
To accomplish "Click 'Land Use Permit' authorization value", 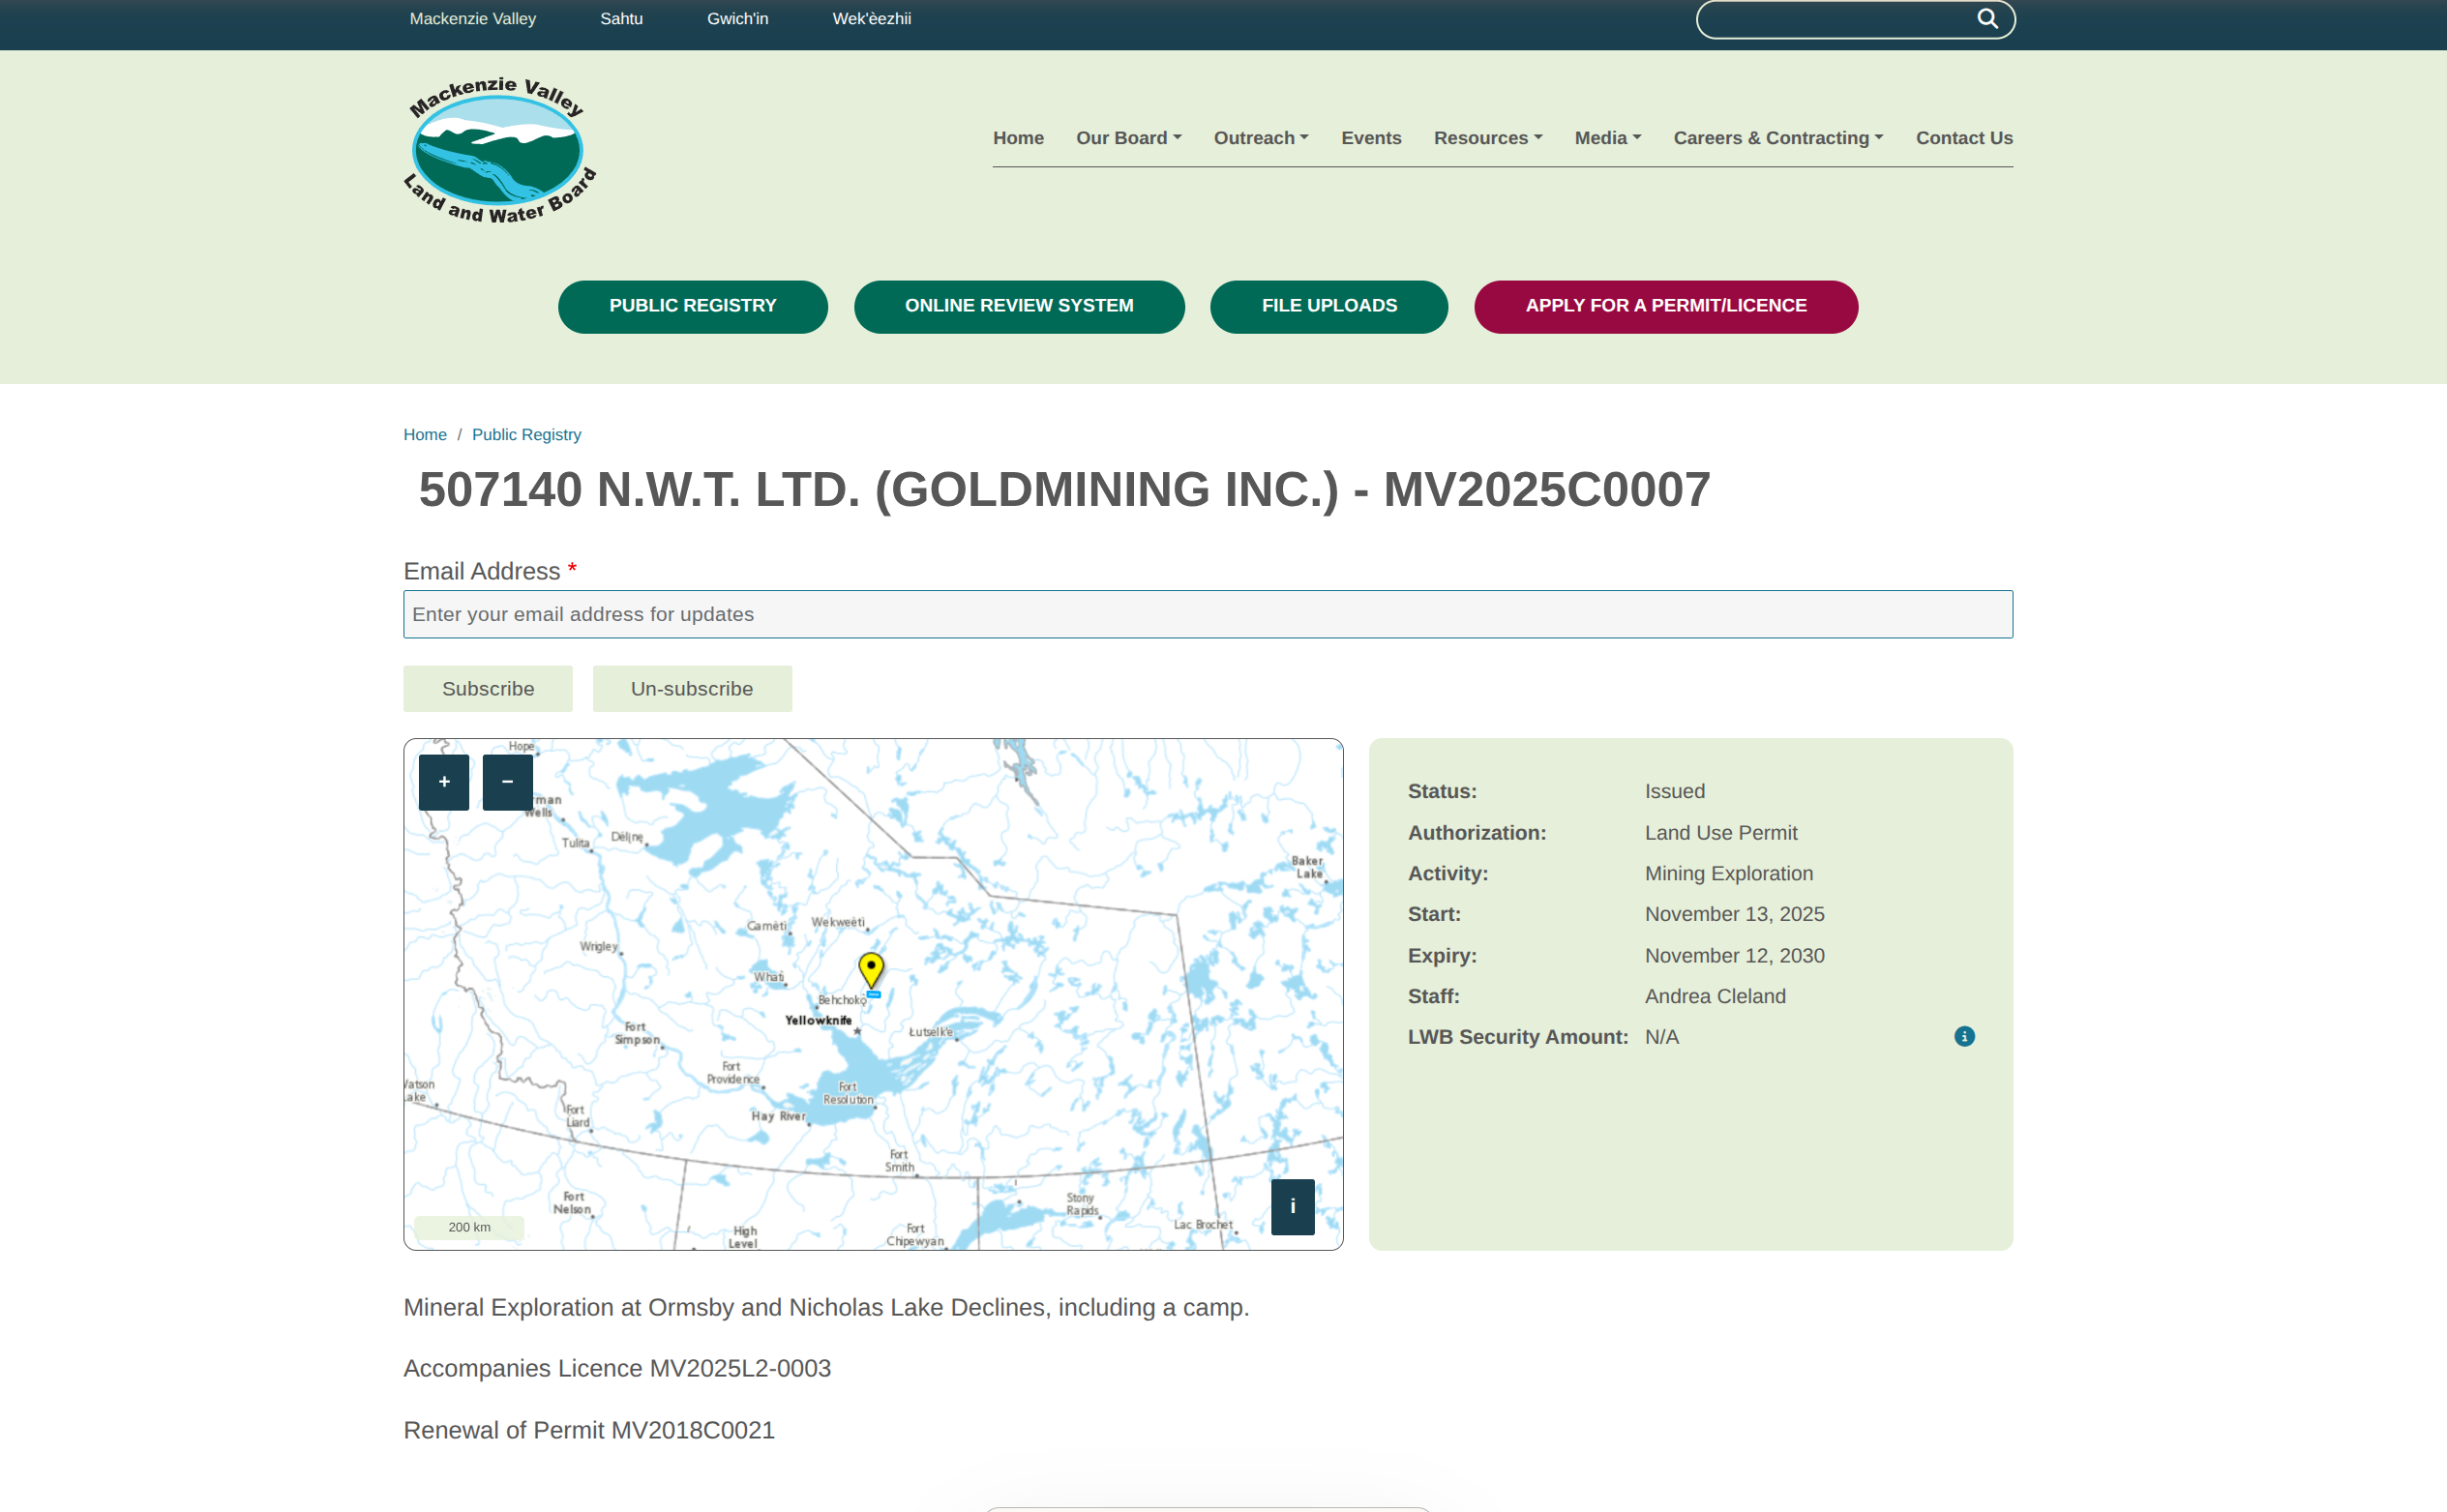I will pos(1721,833).
